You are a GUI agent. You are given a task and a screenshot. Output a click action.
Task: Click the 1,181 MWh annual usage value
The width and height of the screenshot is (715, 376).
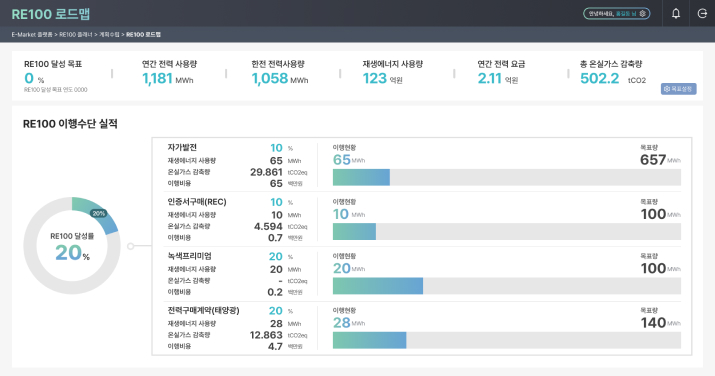tap(168, 79)
